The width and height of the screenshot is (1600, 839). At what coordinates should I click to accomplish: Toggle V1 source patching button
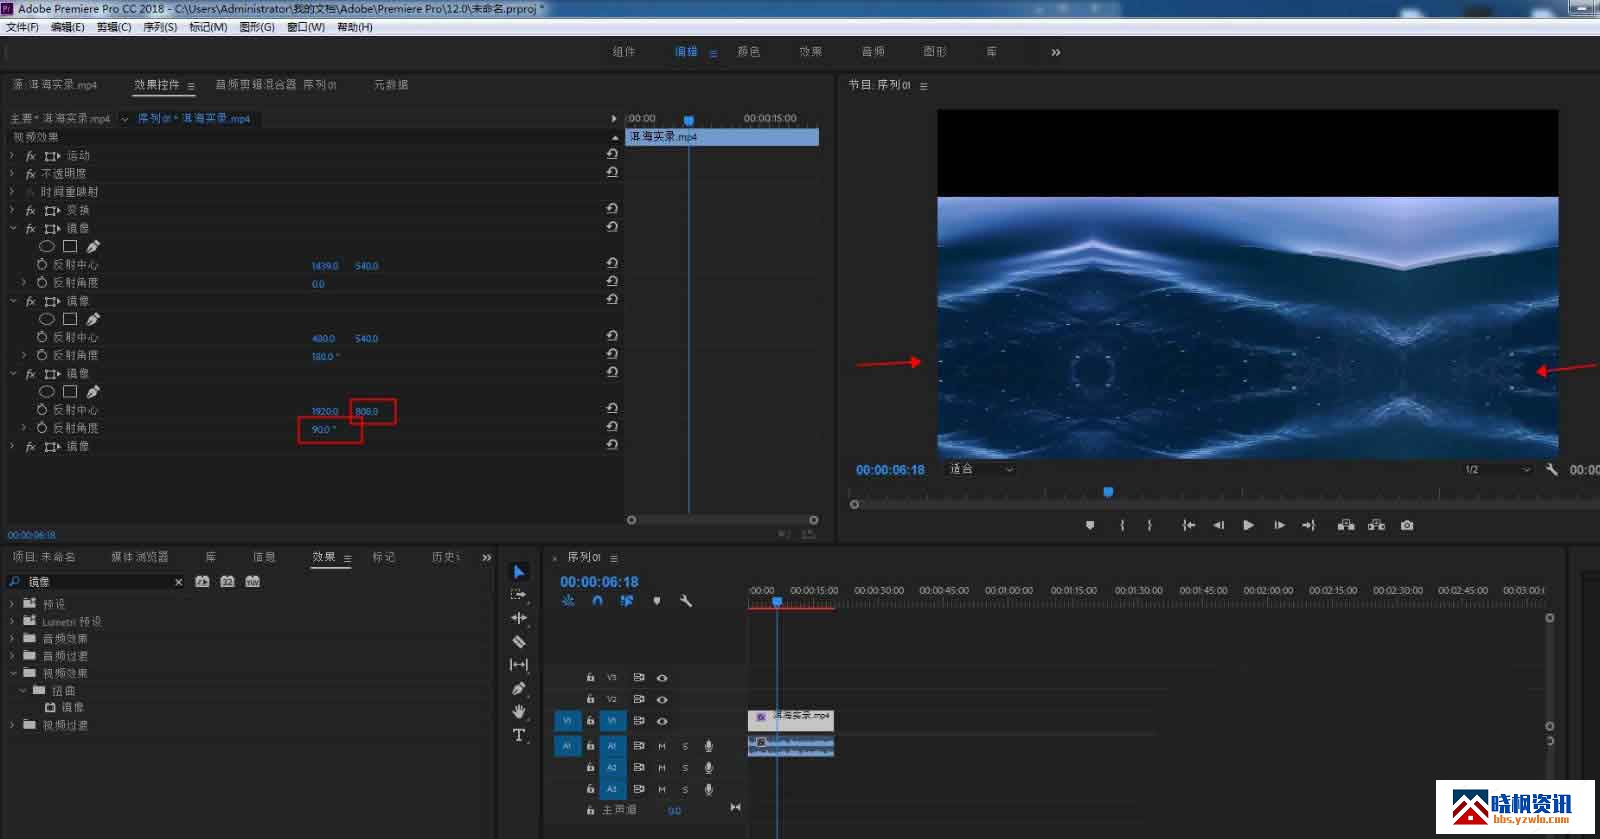(x=567, y=721)
